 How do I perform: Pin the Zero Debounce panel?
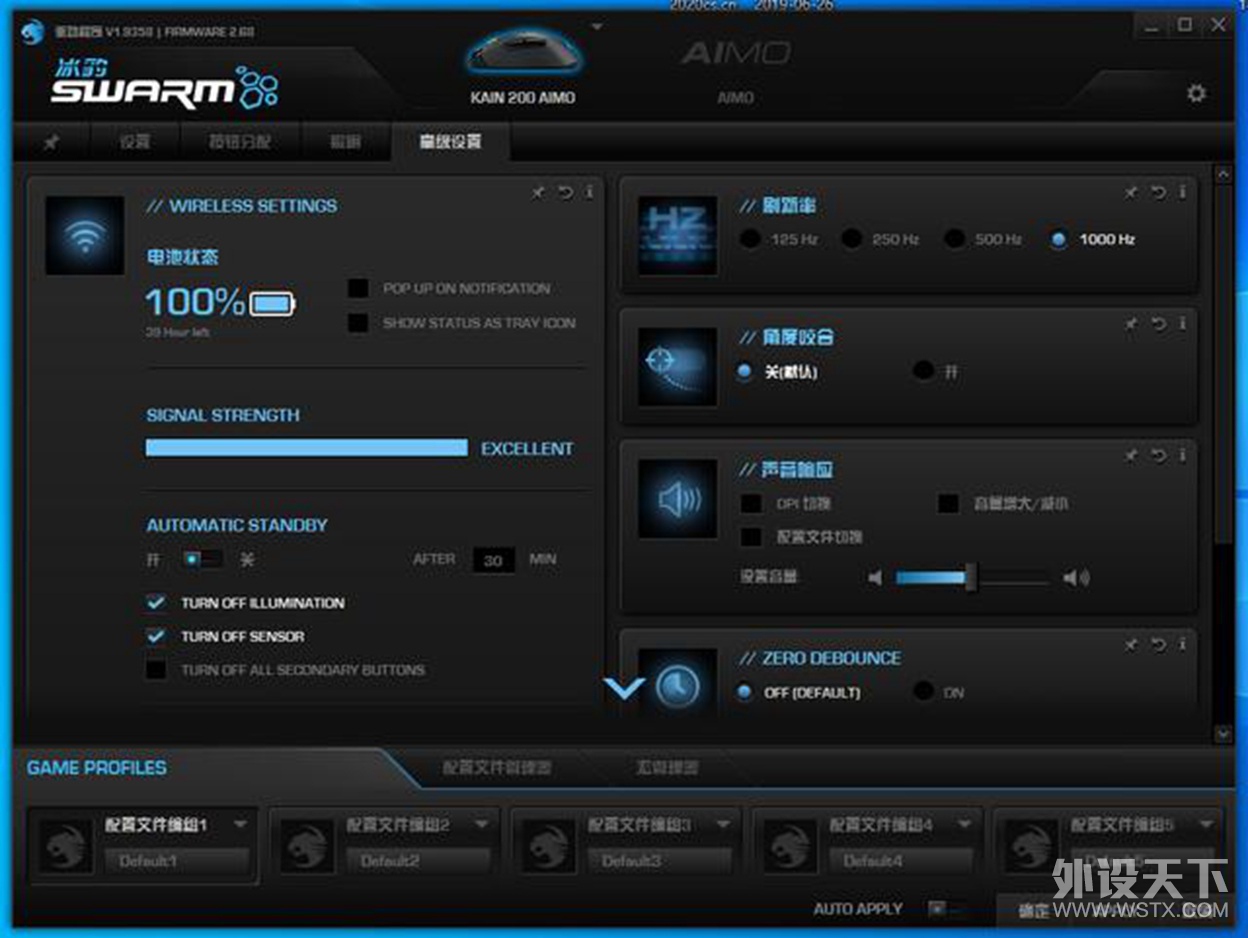(1132, 644)
